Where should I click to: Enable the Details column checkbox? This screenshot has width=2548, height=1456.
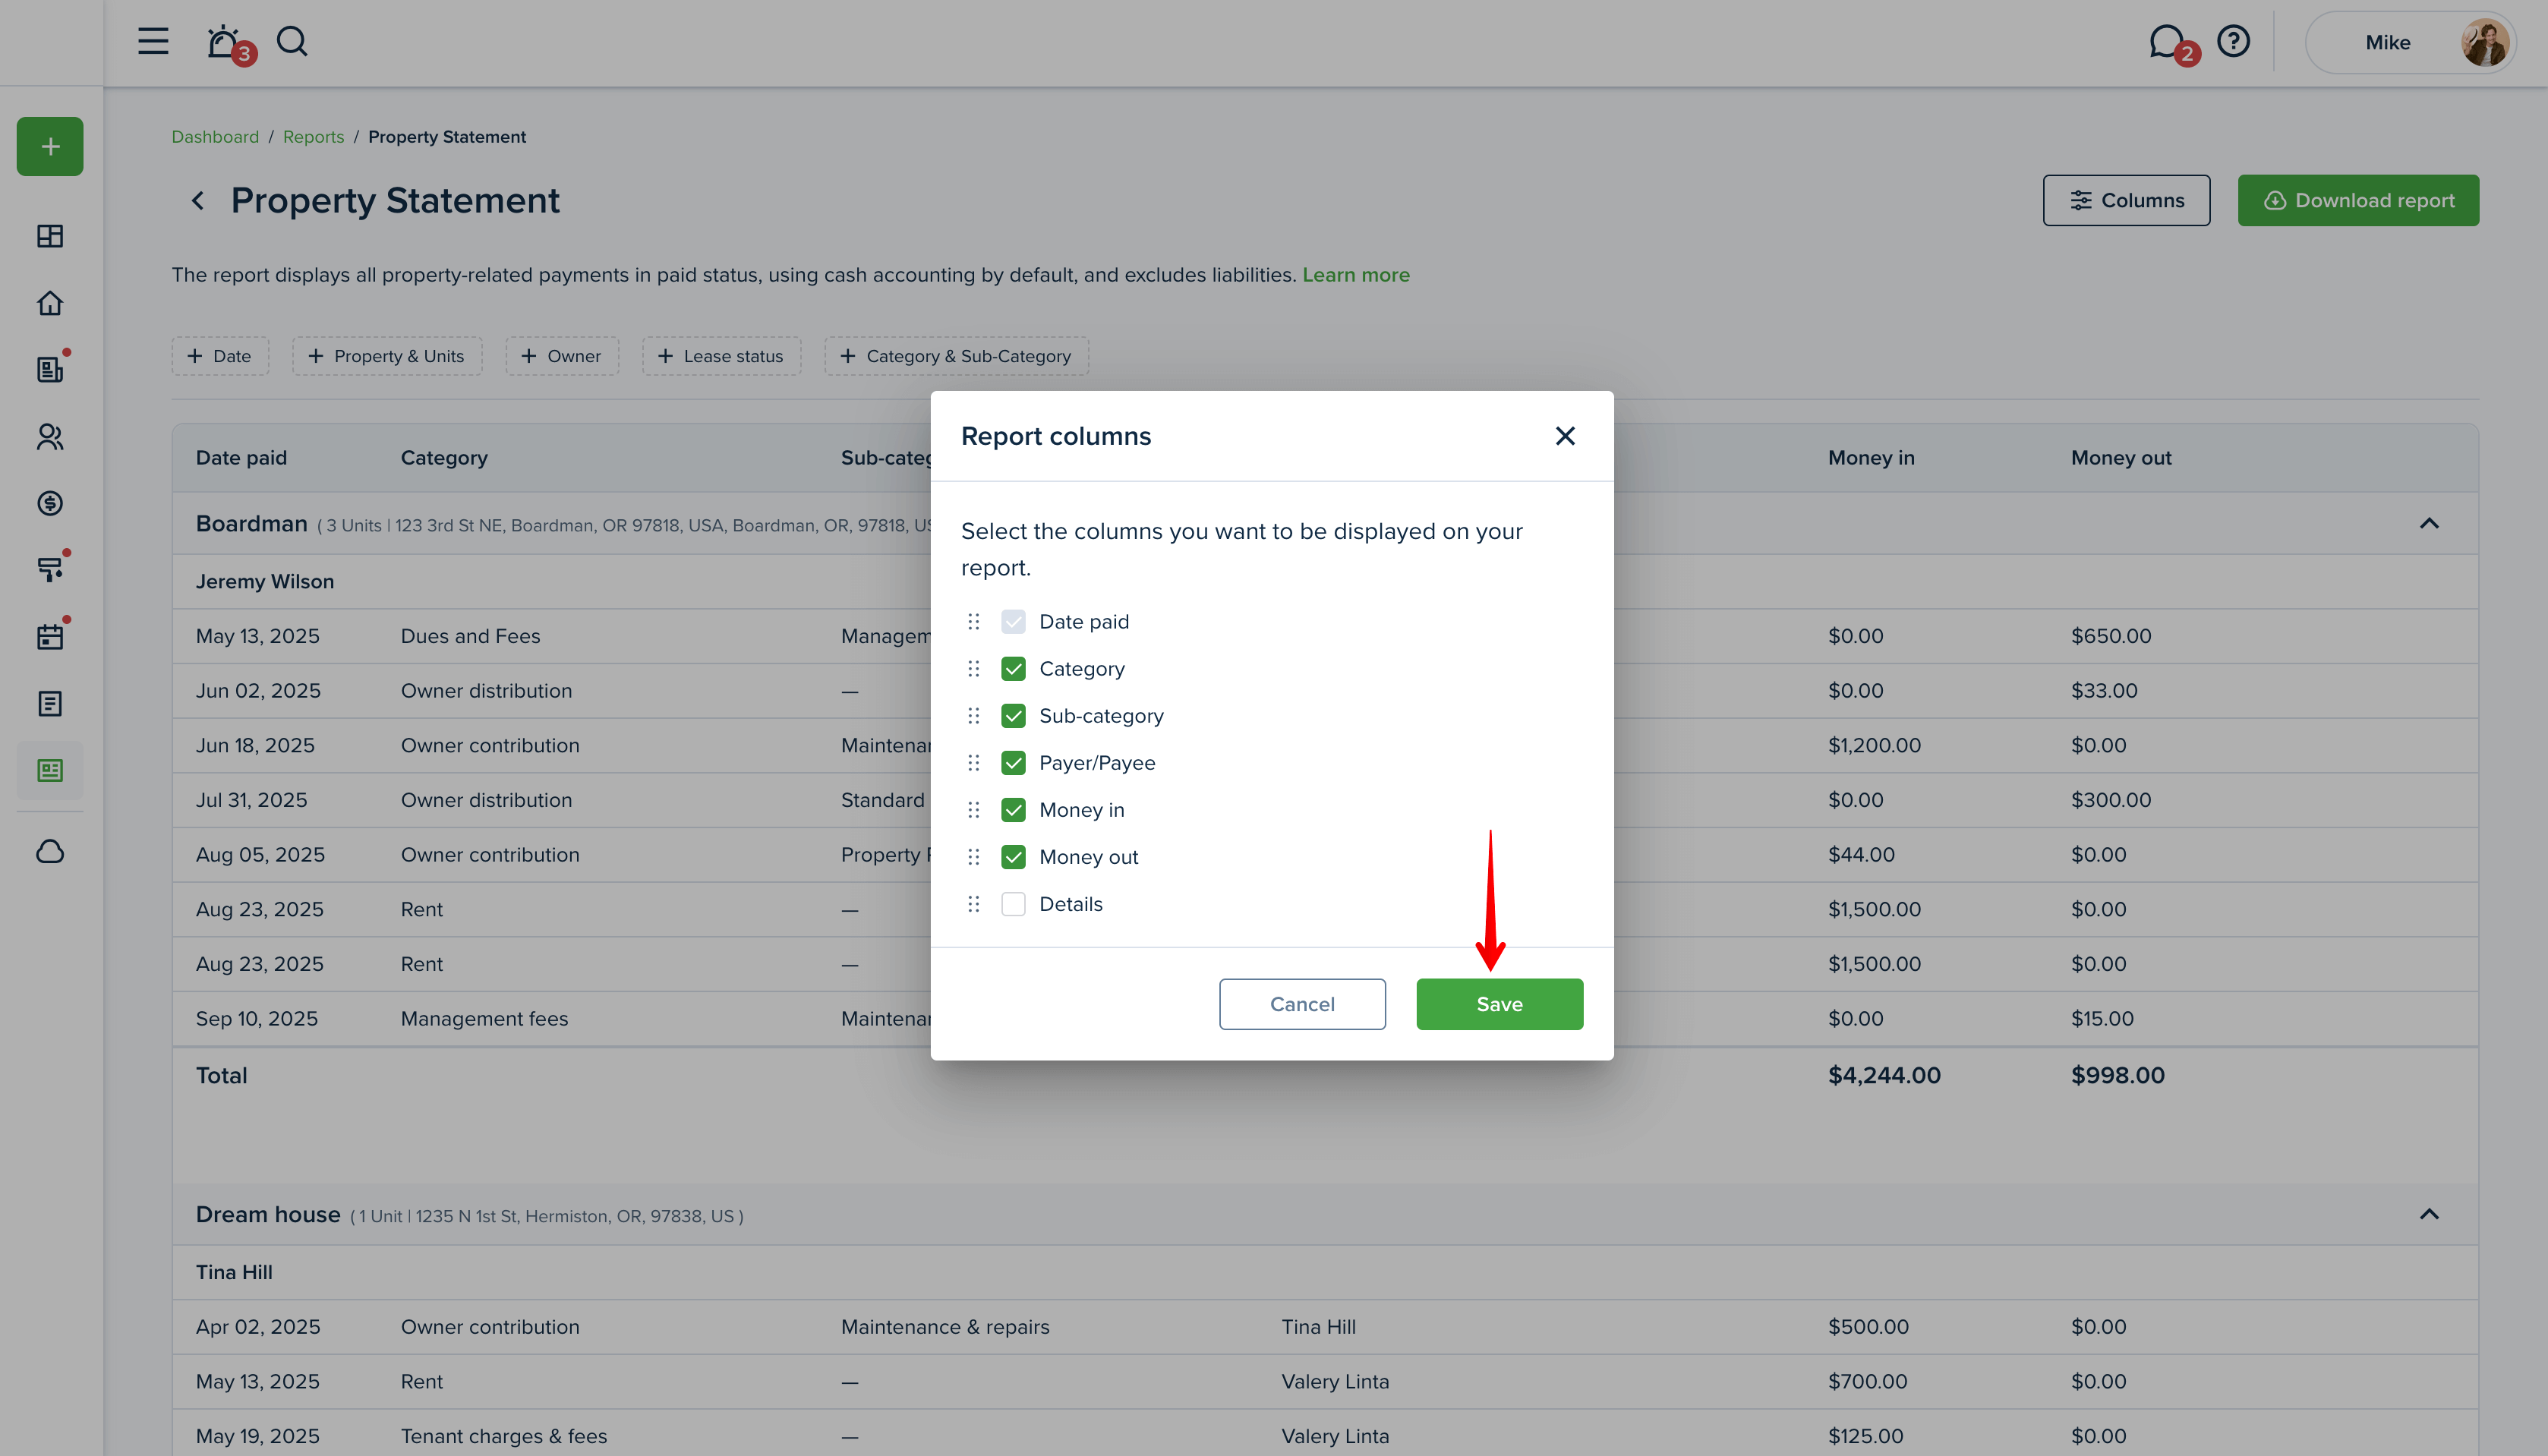click(x=1013, y=904)
